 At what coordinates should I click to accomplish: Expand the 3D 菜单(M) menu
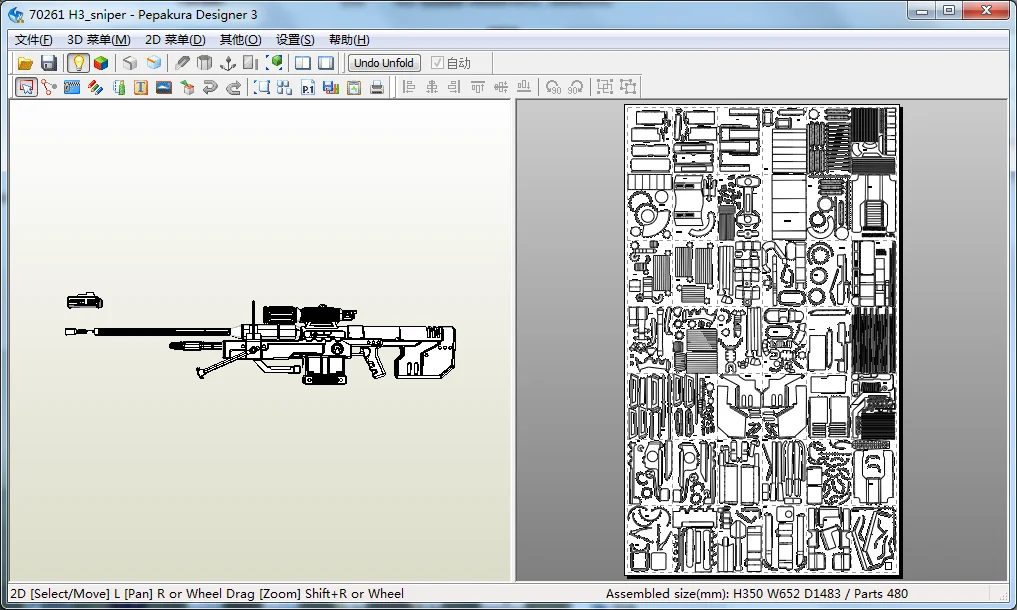[x=98, y=40]
